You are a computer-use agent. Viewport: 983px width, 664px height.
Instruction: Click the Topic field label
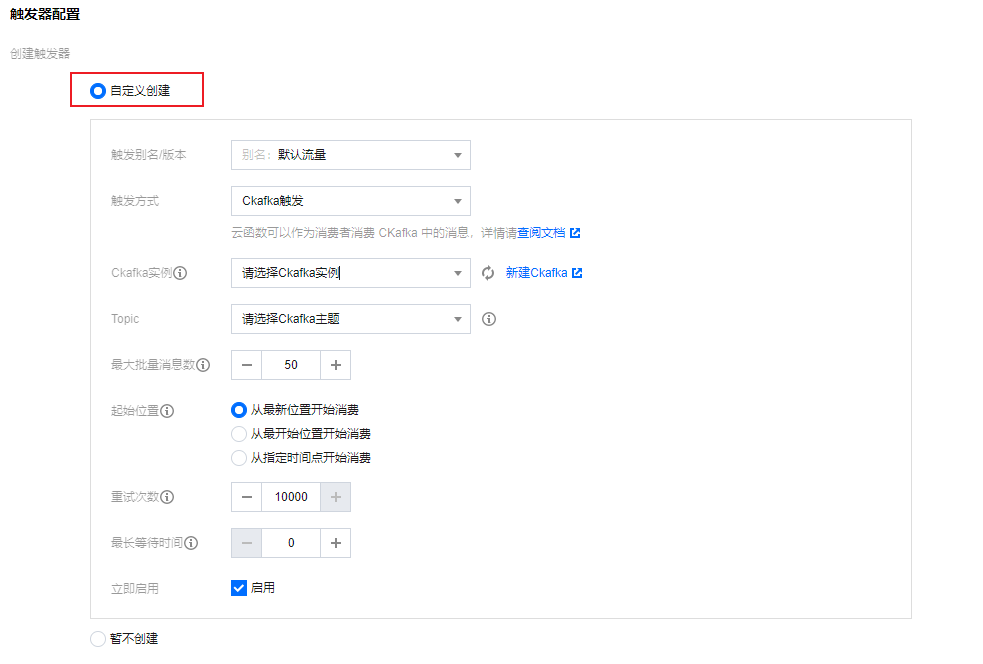pyautogui.click(x=125, y=319)
